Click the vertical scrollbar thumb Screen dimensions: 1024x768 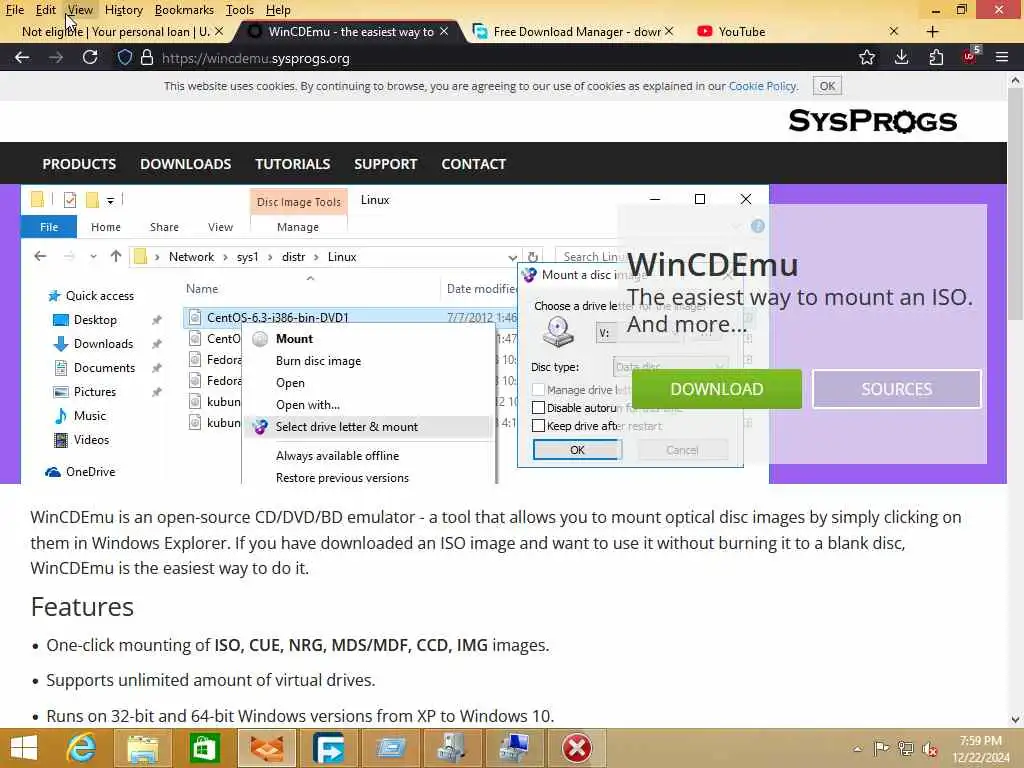(x=1016, y=202)
